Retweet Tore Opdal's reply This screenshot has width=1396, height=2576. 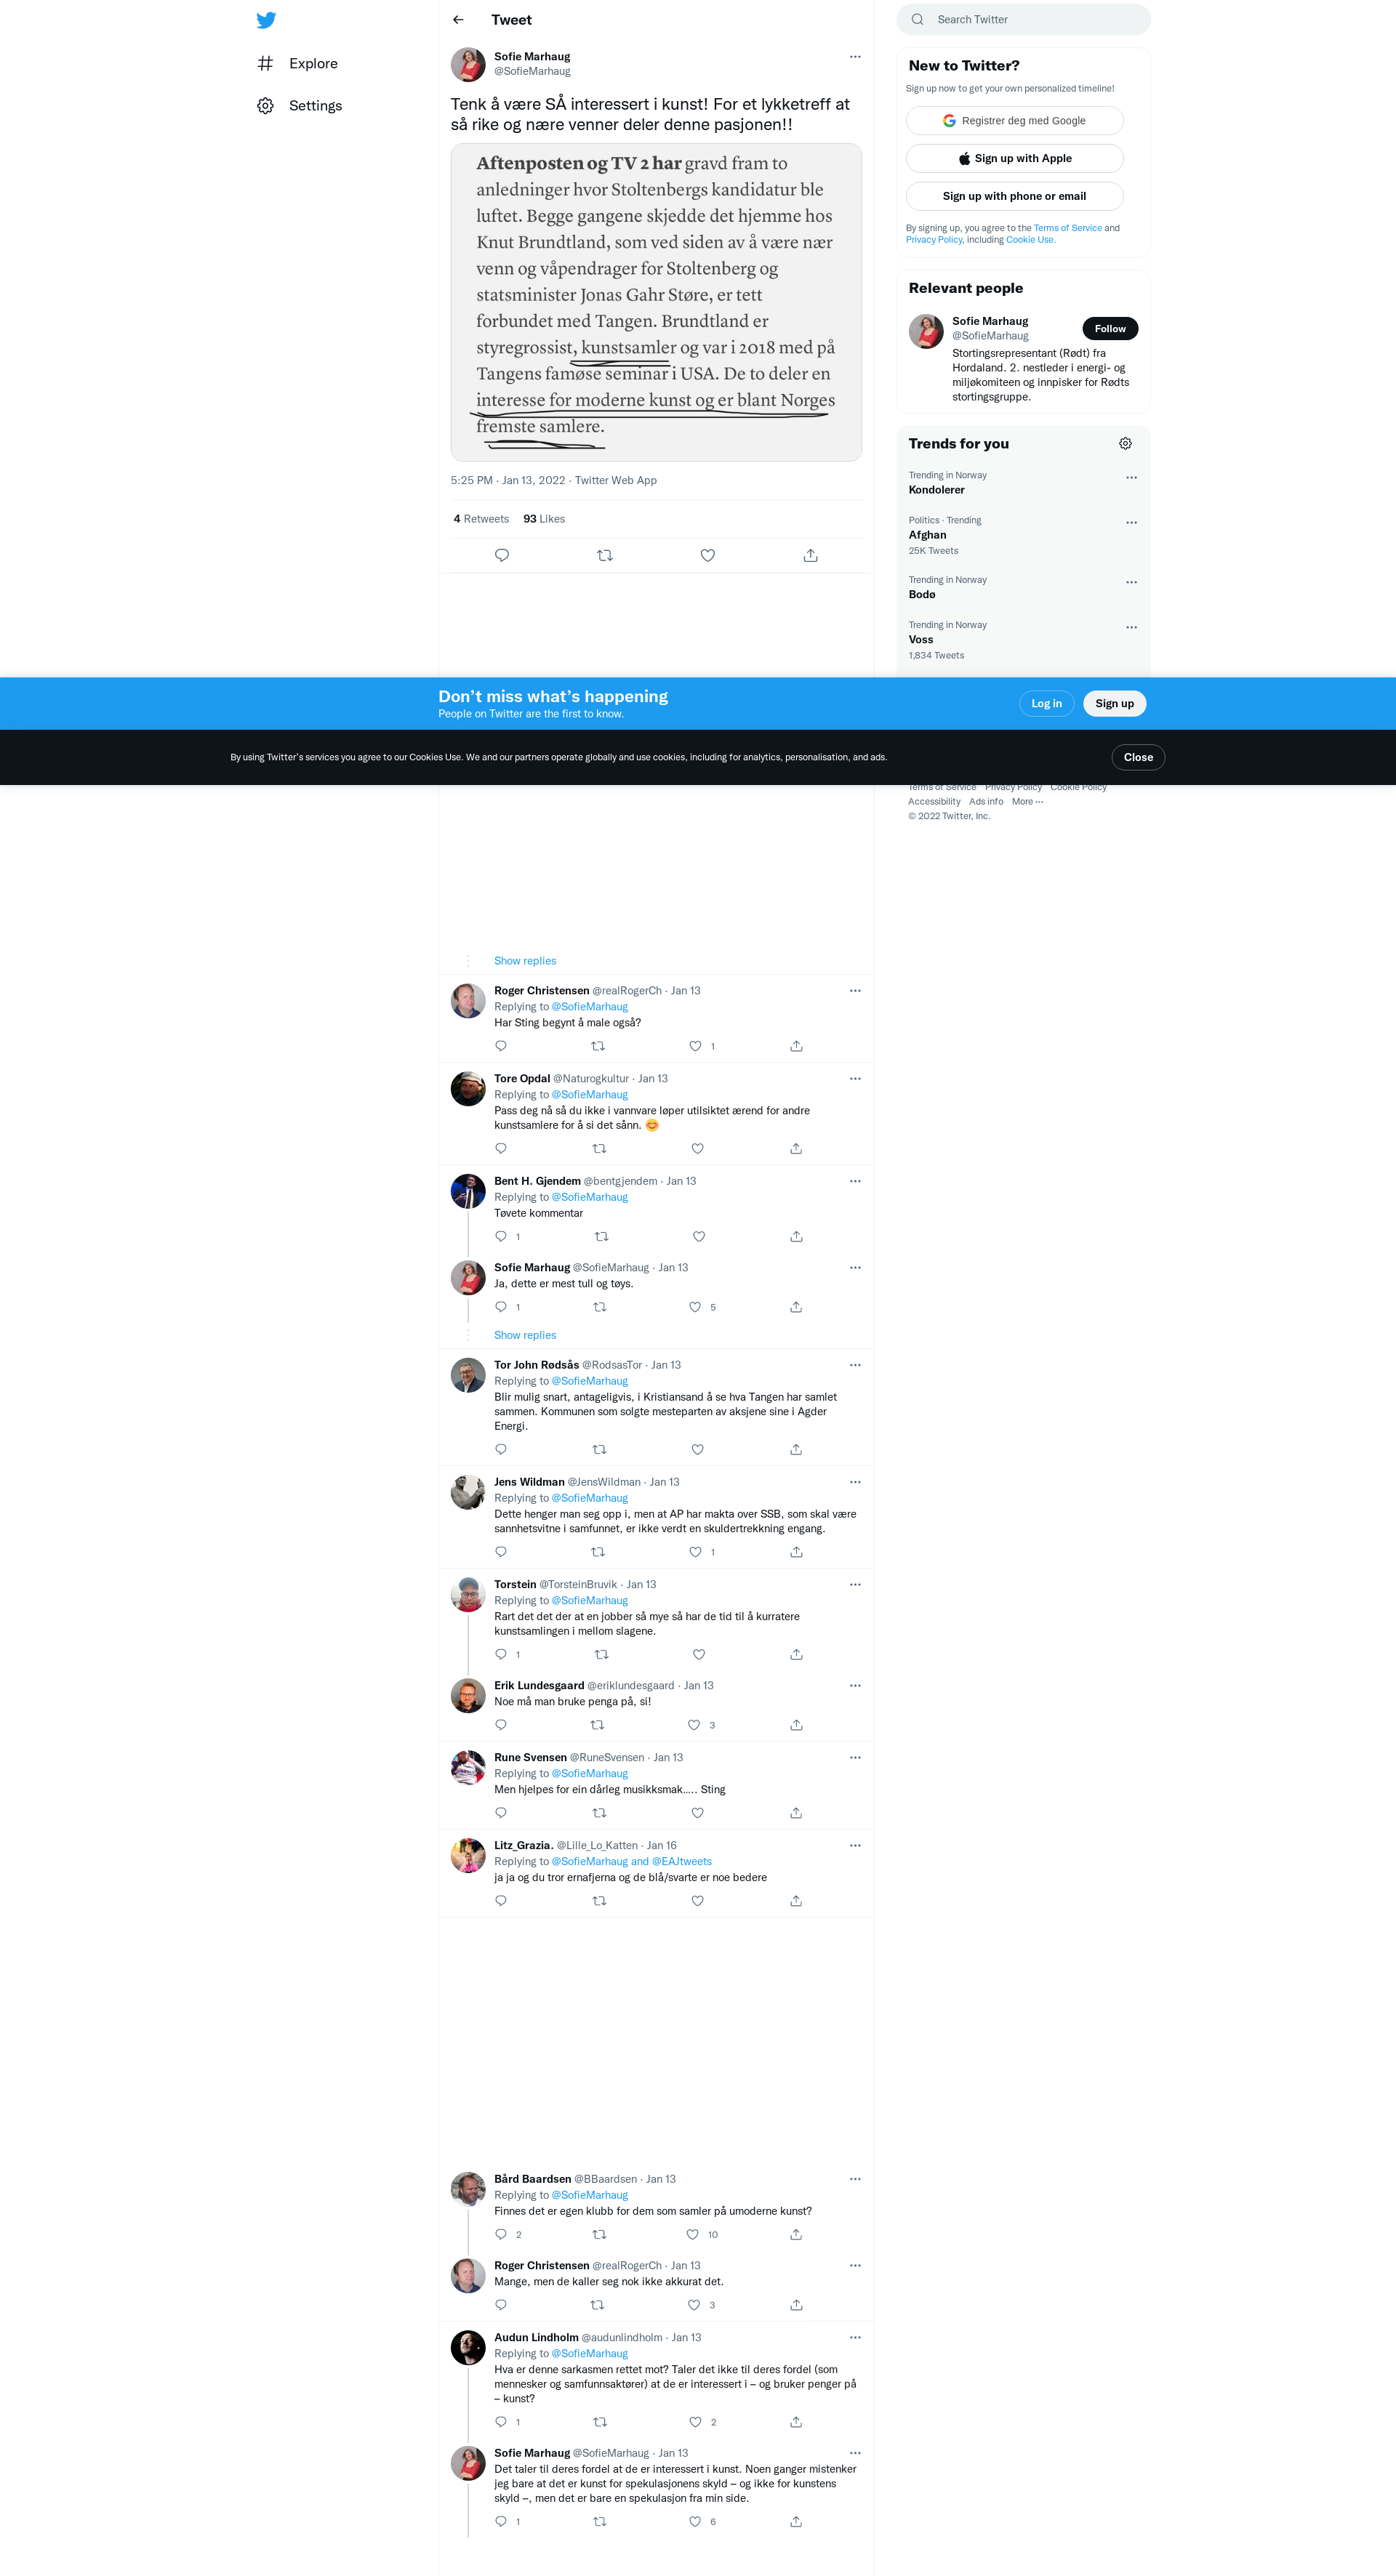[x=599, y=1149]
